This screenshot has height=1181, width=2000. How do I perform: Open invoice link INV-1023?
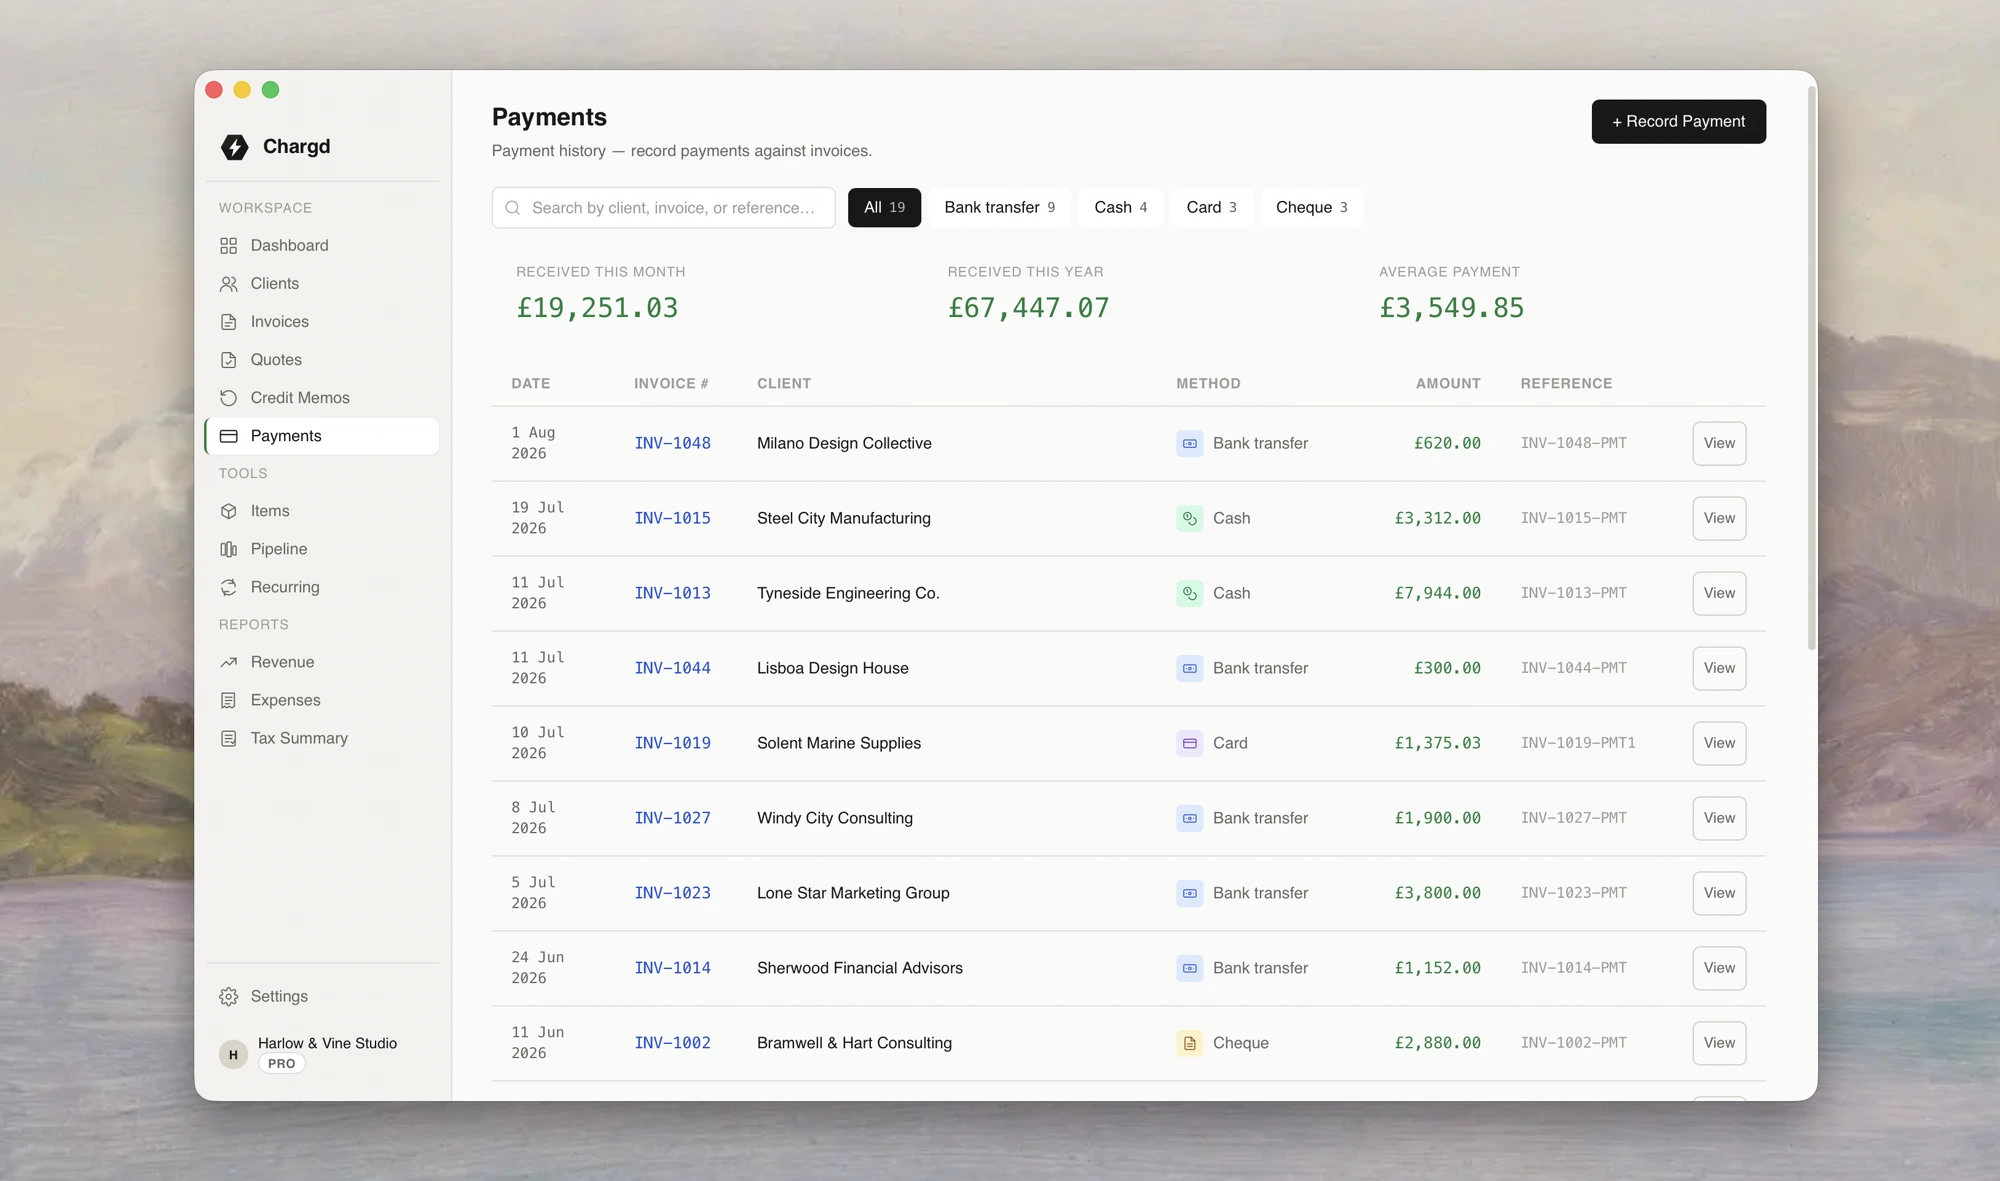672,893
